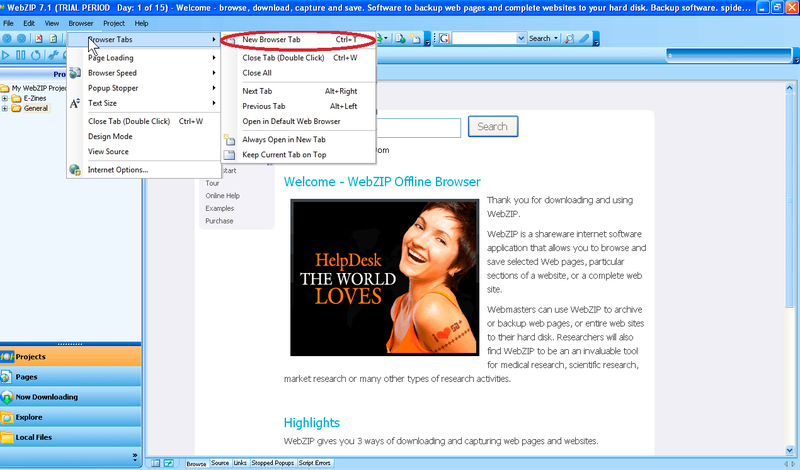Click the split panel layout icon in status bar

tap(156, 463)
